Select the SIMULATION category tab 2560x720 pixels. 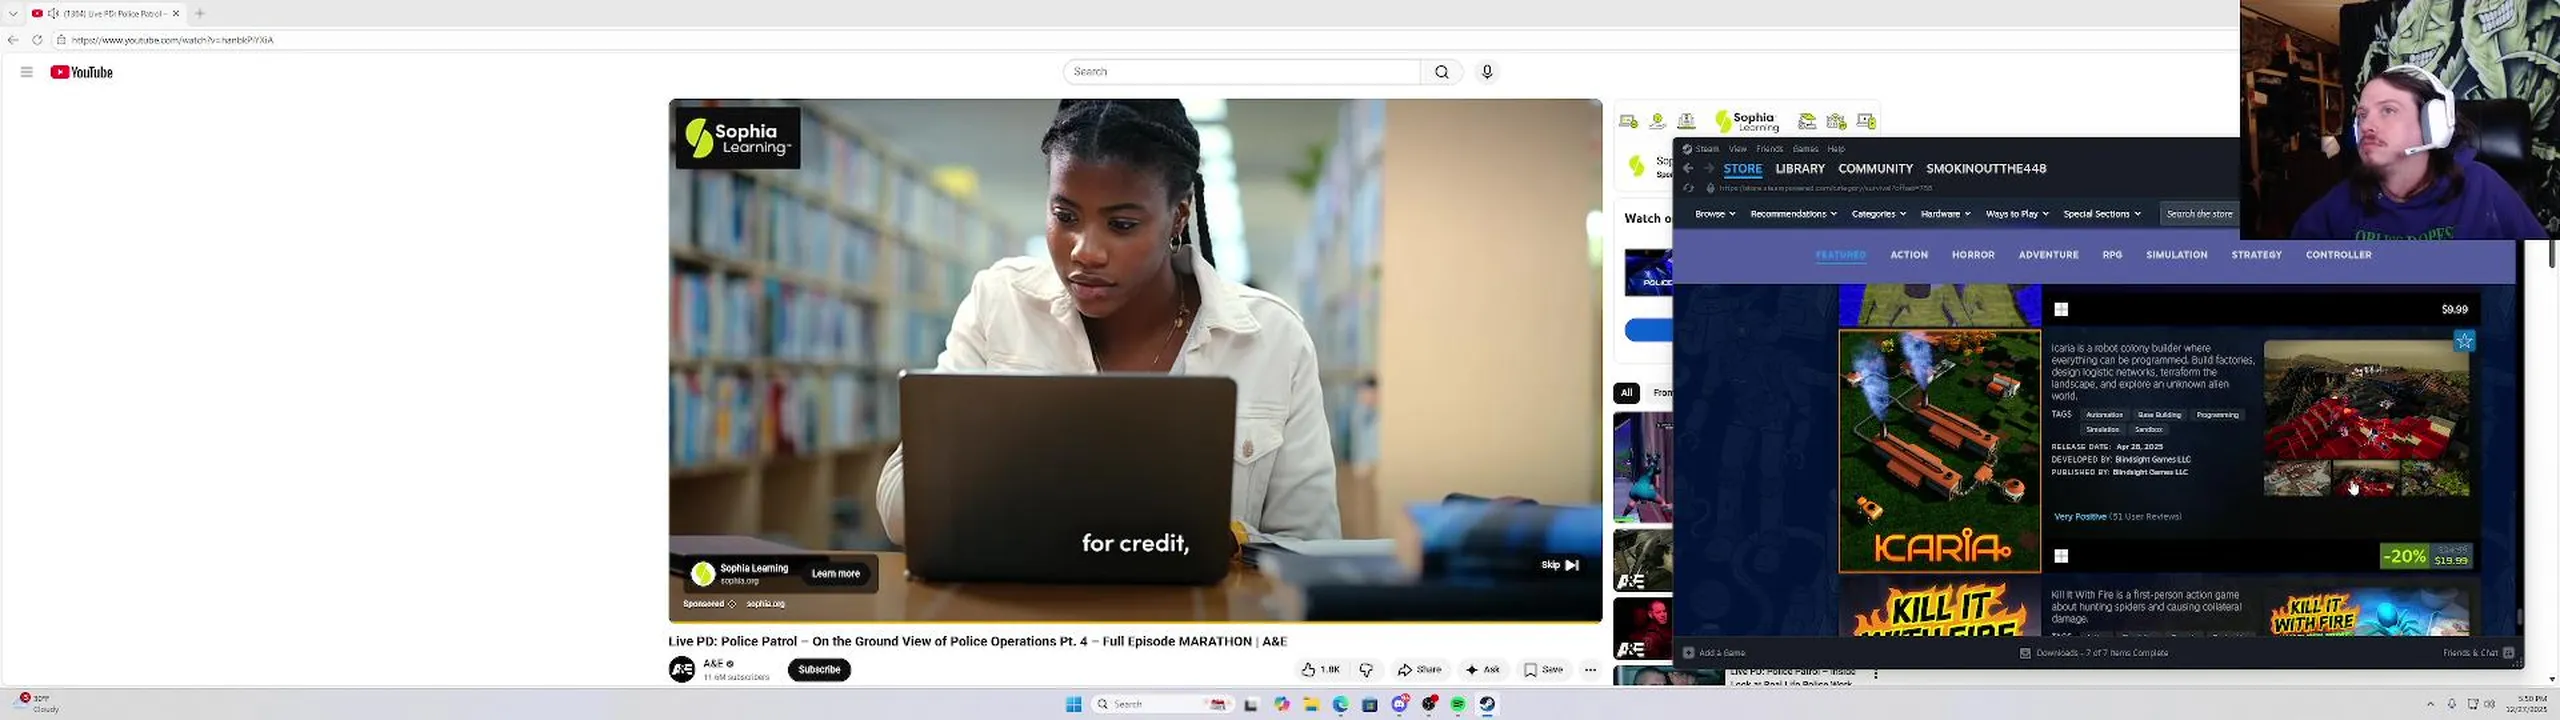click(2176, 255)
